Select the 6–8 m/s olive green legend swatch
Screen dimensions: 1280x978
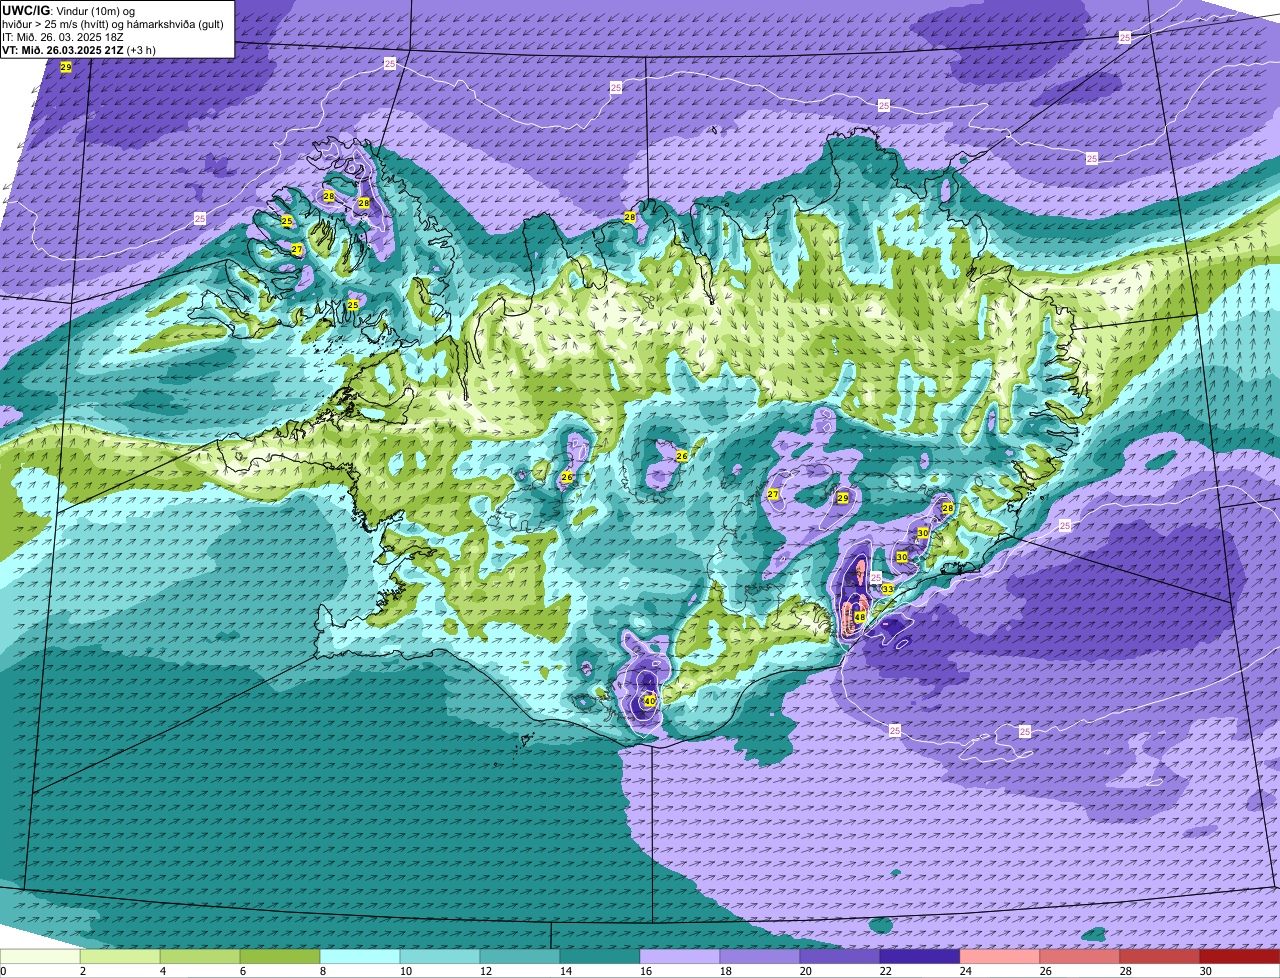[x=280, y=956]
